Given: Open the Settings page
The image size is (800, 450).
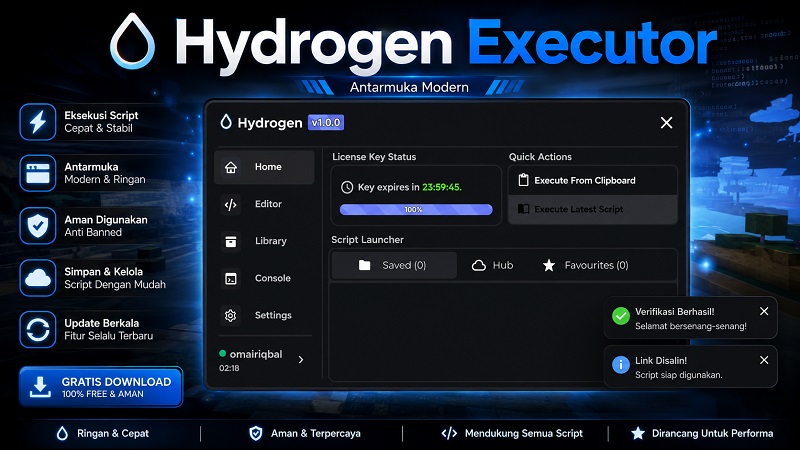Looking at the screenshot, I should point(264,315).
